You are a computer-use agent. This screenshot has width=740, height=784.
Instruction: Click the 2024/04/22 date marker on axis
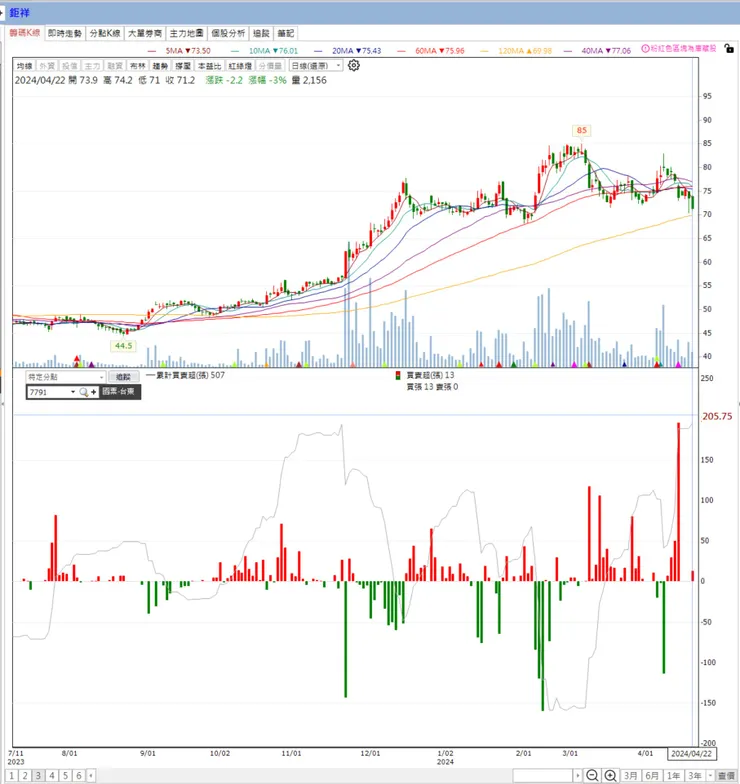point(692,754)
